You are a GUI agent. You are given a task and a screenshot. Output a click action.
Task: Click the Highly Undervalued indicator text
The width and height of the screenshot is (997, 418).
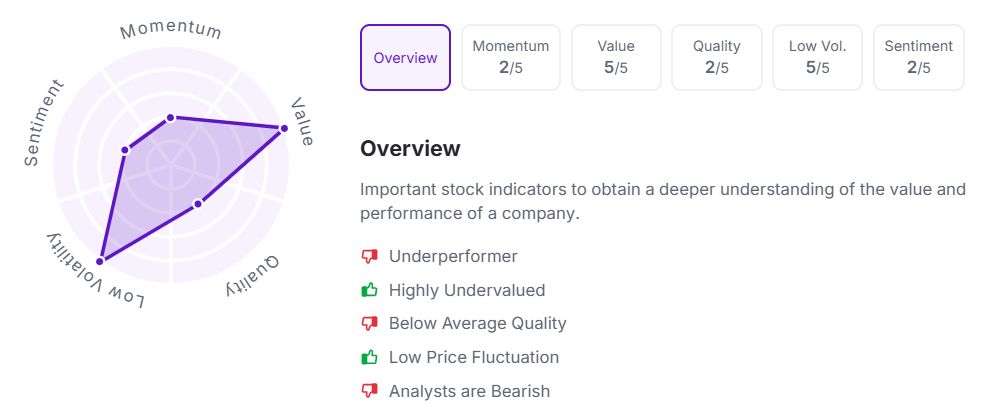[467, 291]
